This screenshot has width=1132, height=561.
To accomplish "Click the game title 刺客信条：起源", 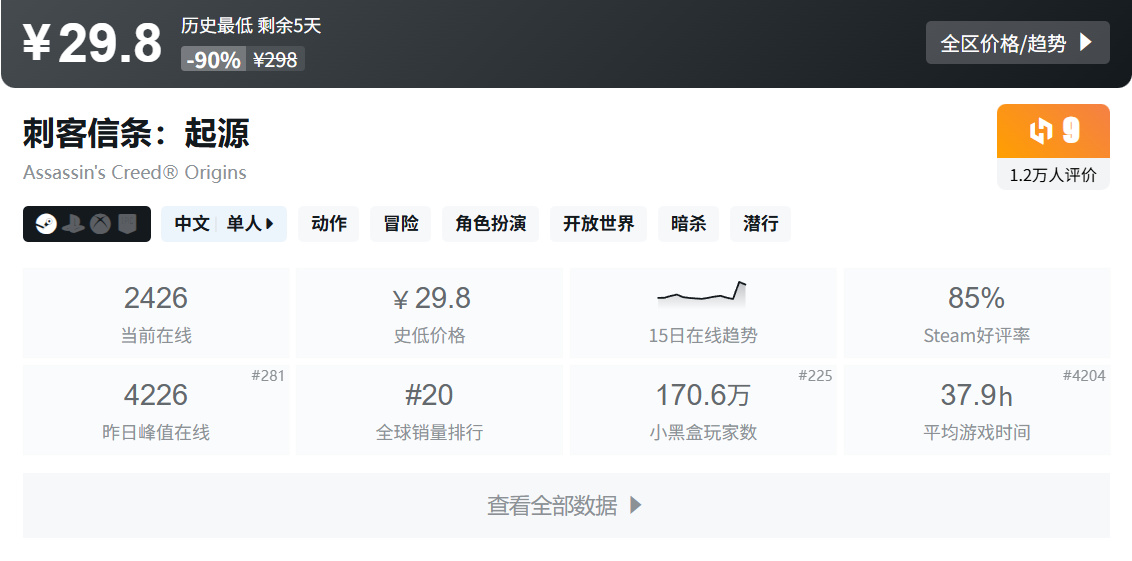I will coord(136,133).
